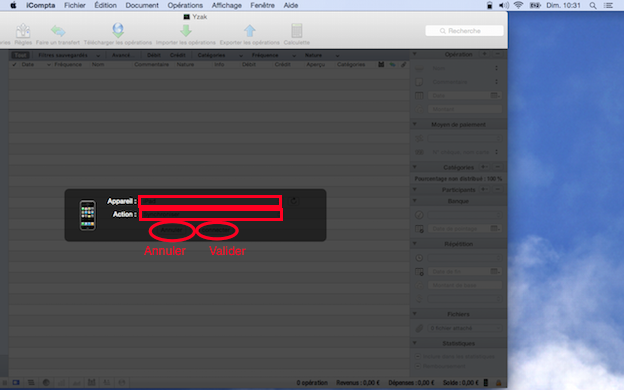Click Exporter les opérations blue arrow
The height and width of the screenshot is (390, 624).
point(250,31)
